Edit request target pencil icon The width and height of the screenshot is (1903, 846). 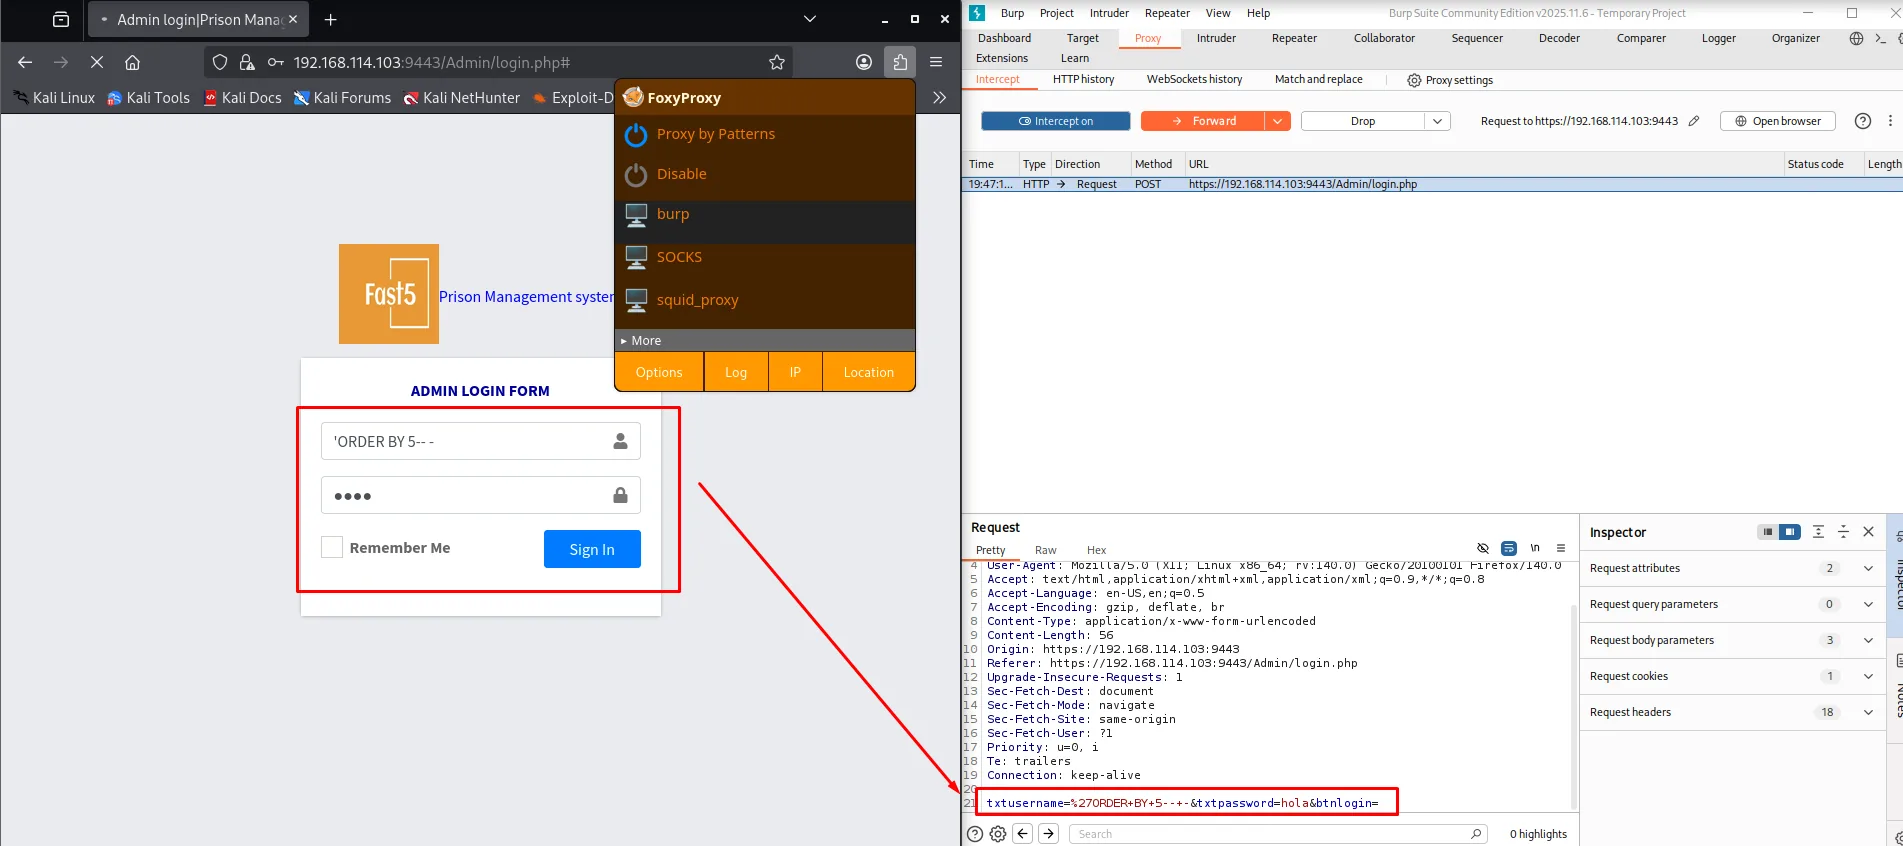[1693, 121]
